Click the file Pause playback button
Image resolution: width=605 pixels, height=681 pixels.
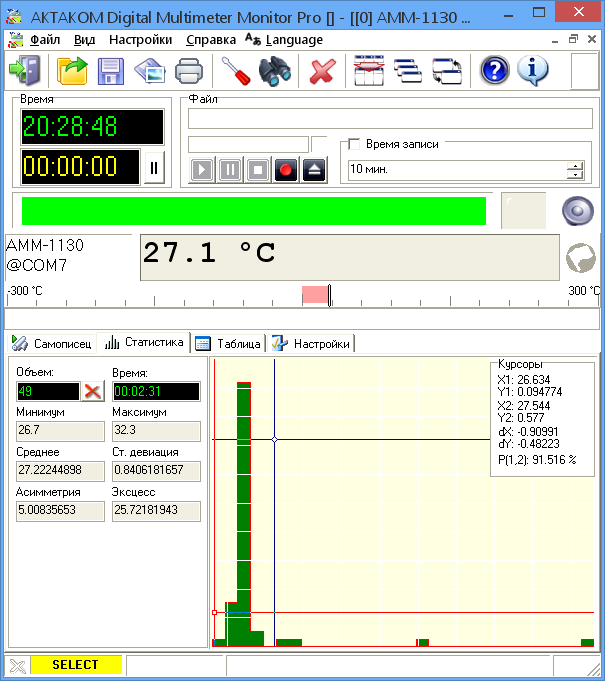tap(230, 169)
